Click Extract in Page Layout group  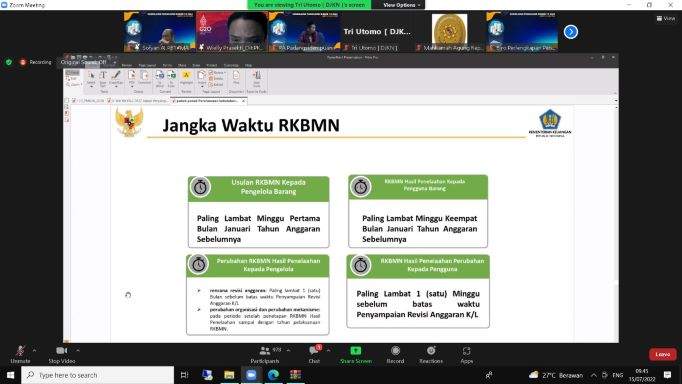(x=216, y=84)
